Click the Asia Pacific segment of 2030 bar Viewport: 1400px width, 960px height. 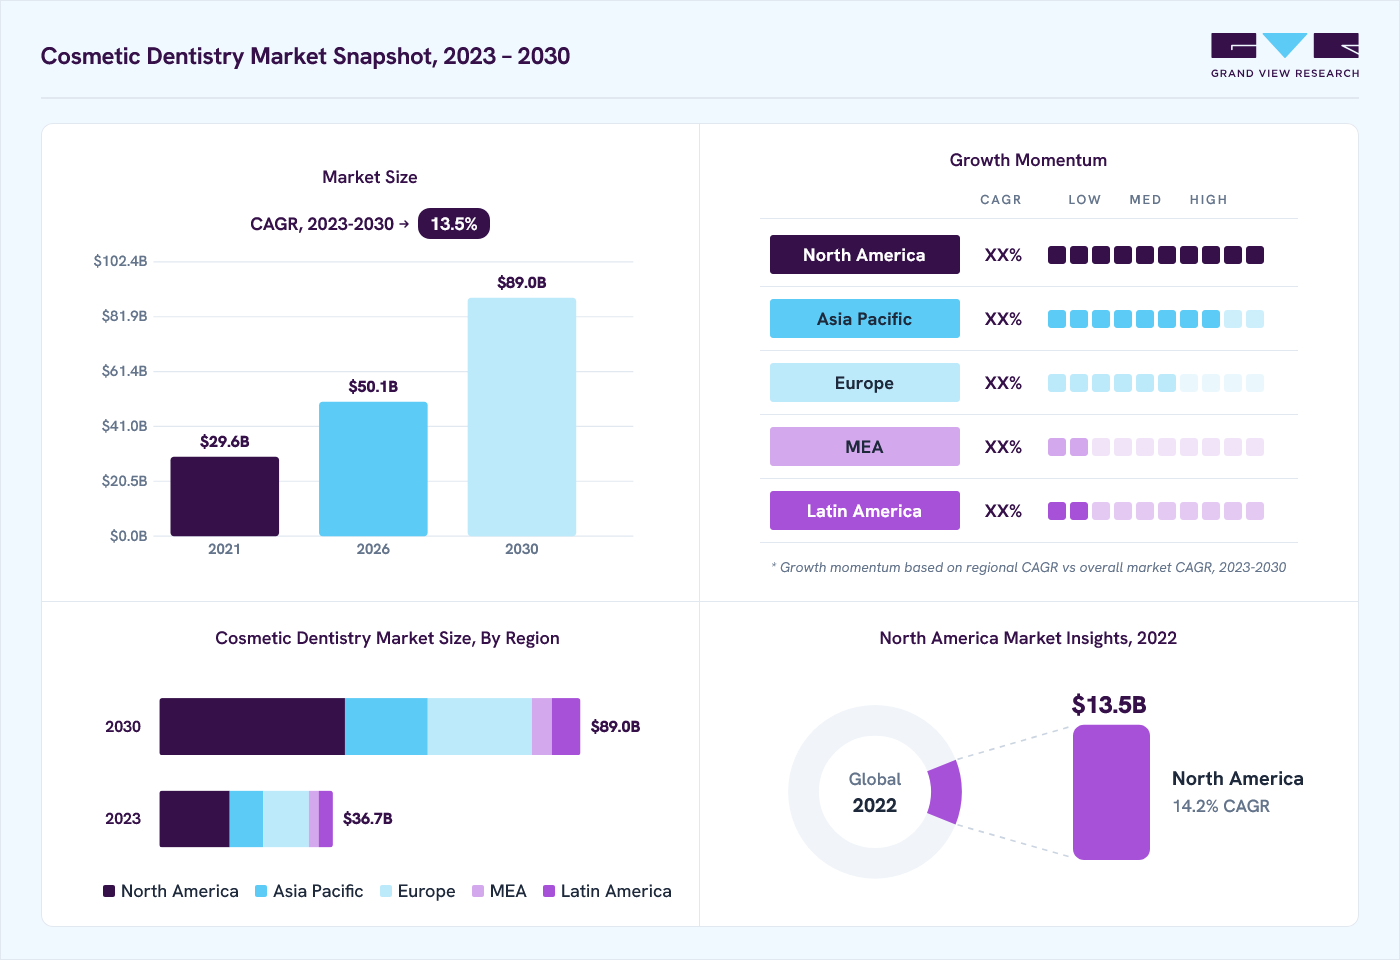tap(386, 727)
